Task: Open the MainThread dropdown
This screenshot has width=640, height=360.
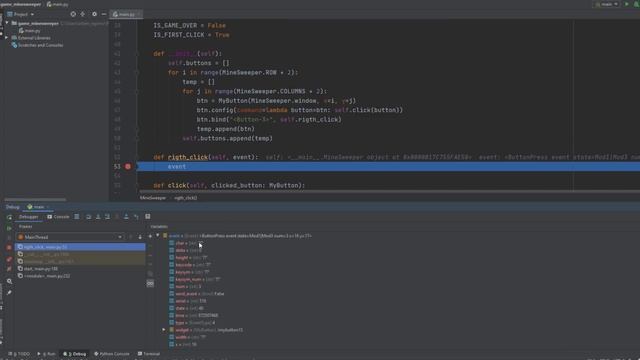Action: [70, 237]
